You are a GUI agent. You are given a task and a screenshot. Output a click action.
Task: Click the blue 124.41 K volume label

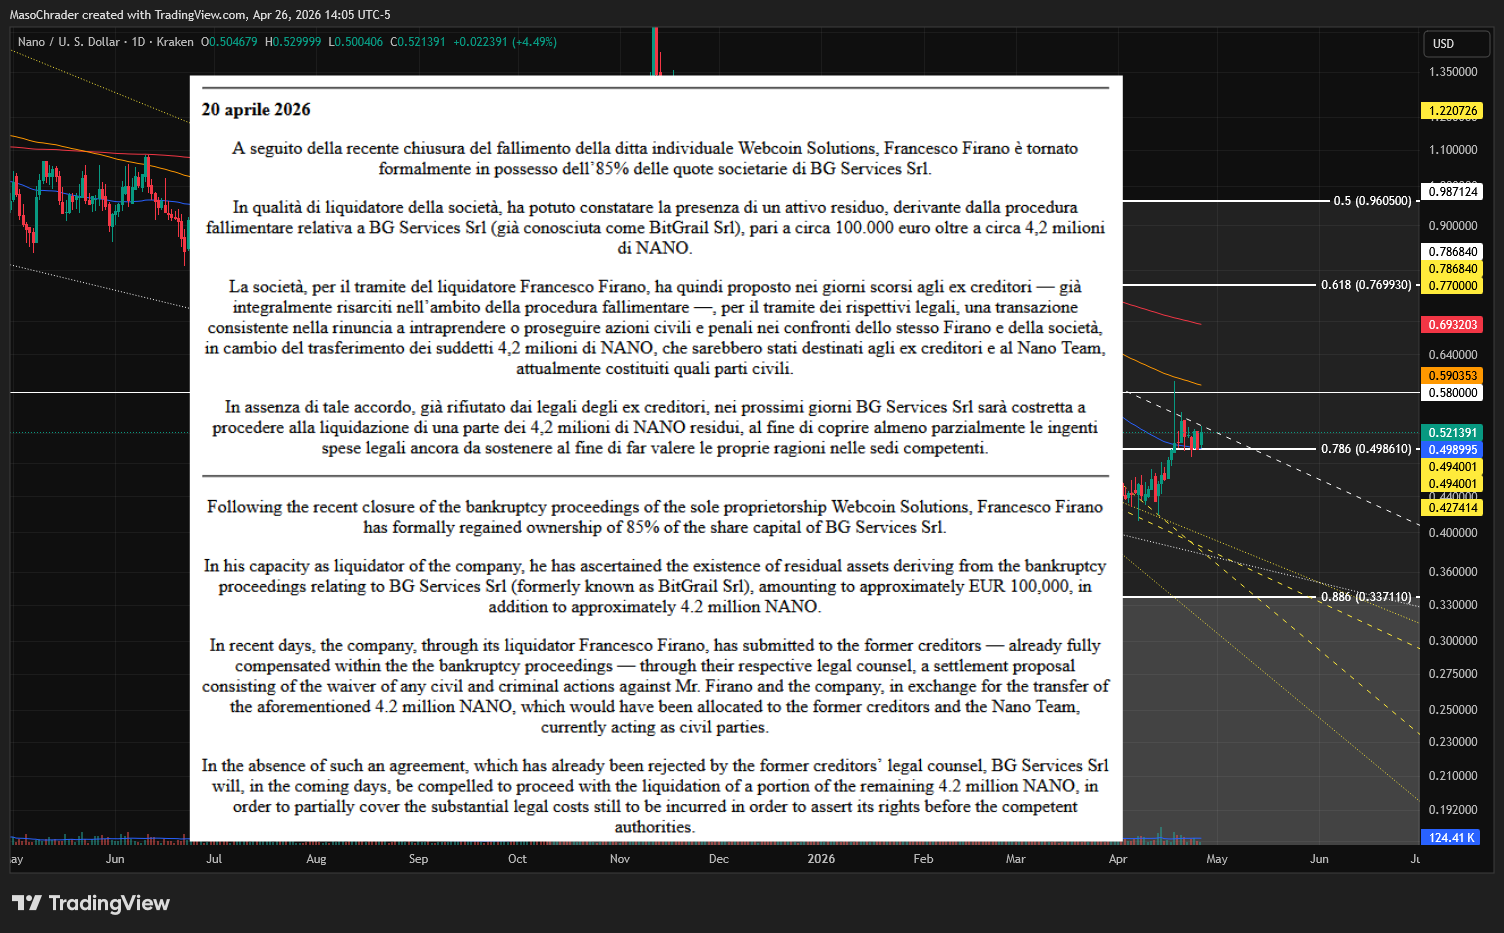pyautogui.click(x=1451, y=838)
